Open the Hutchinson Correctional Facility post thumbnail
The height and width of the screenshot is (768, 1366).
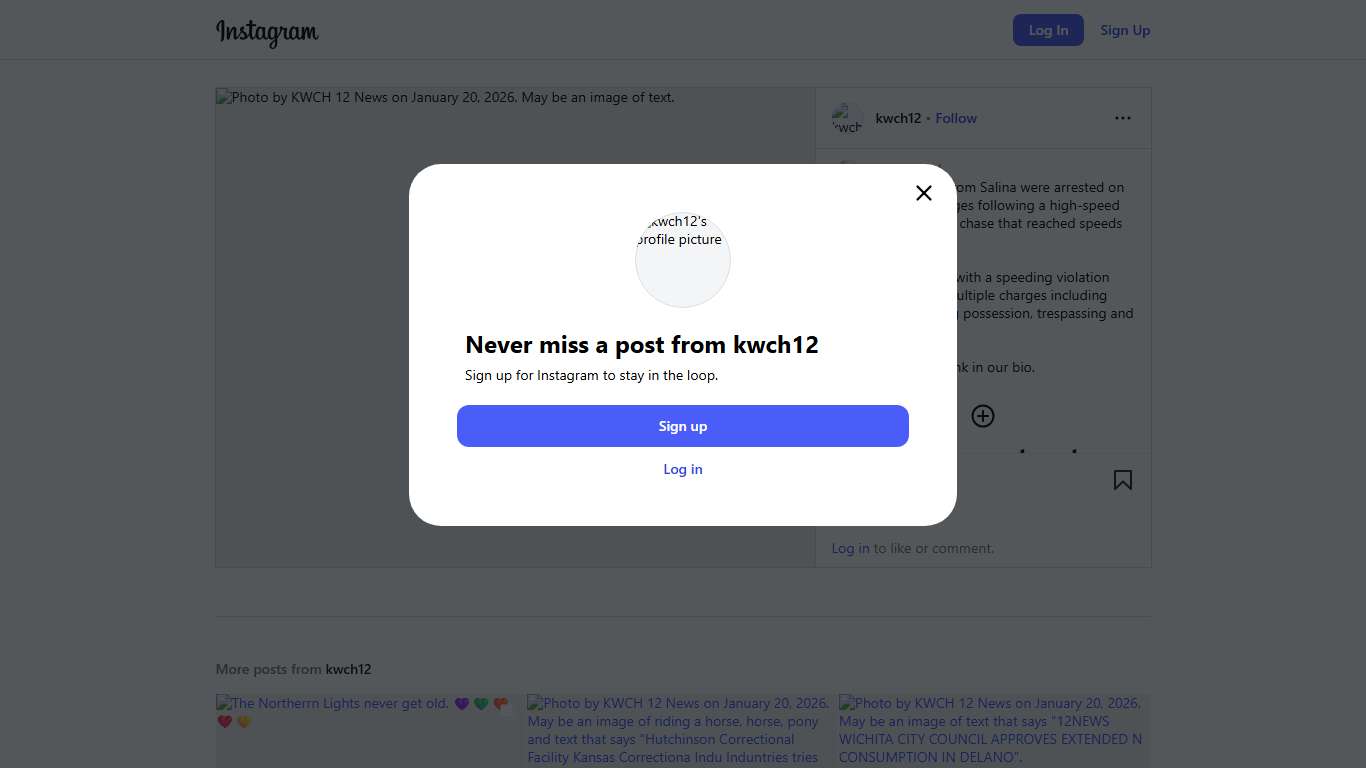(x=678, y=730)
